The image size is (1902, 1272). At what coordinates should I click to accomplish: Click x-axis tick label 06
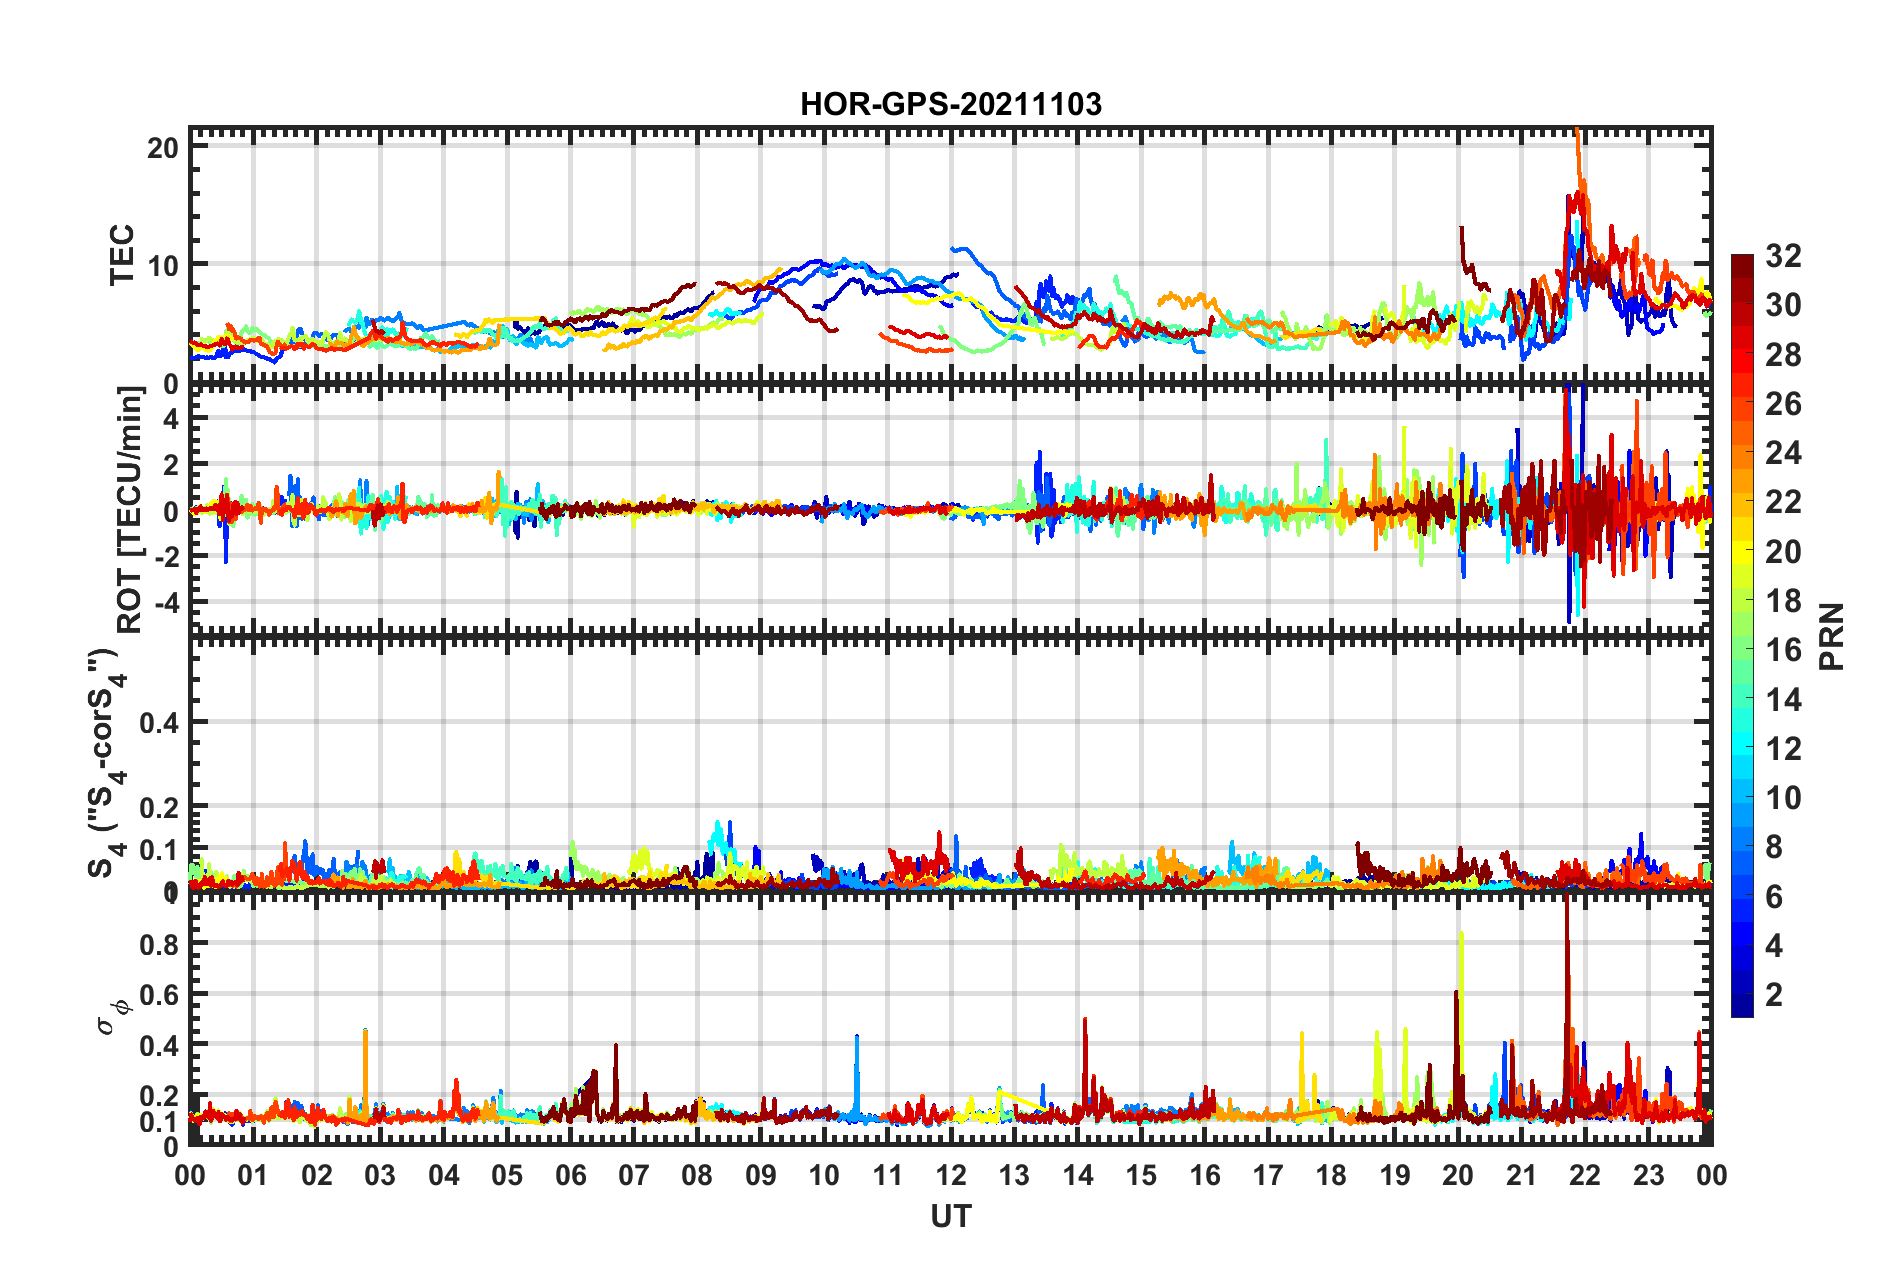pos(570,1175)
